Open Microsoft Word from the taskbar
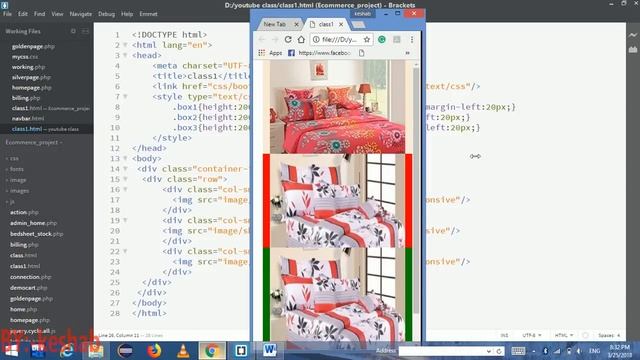Screen dimensions: 640x360 click(269, 350)
